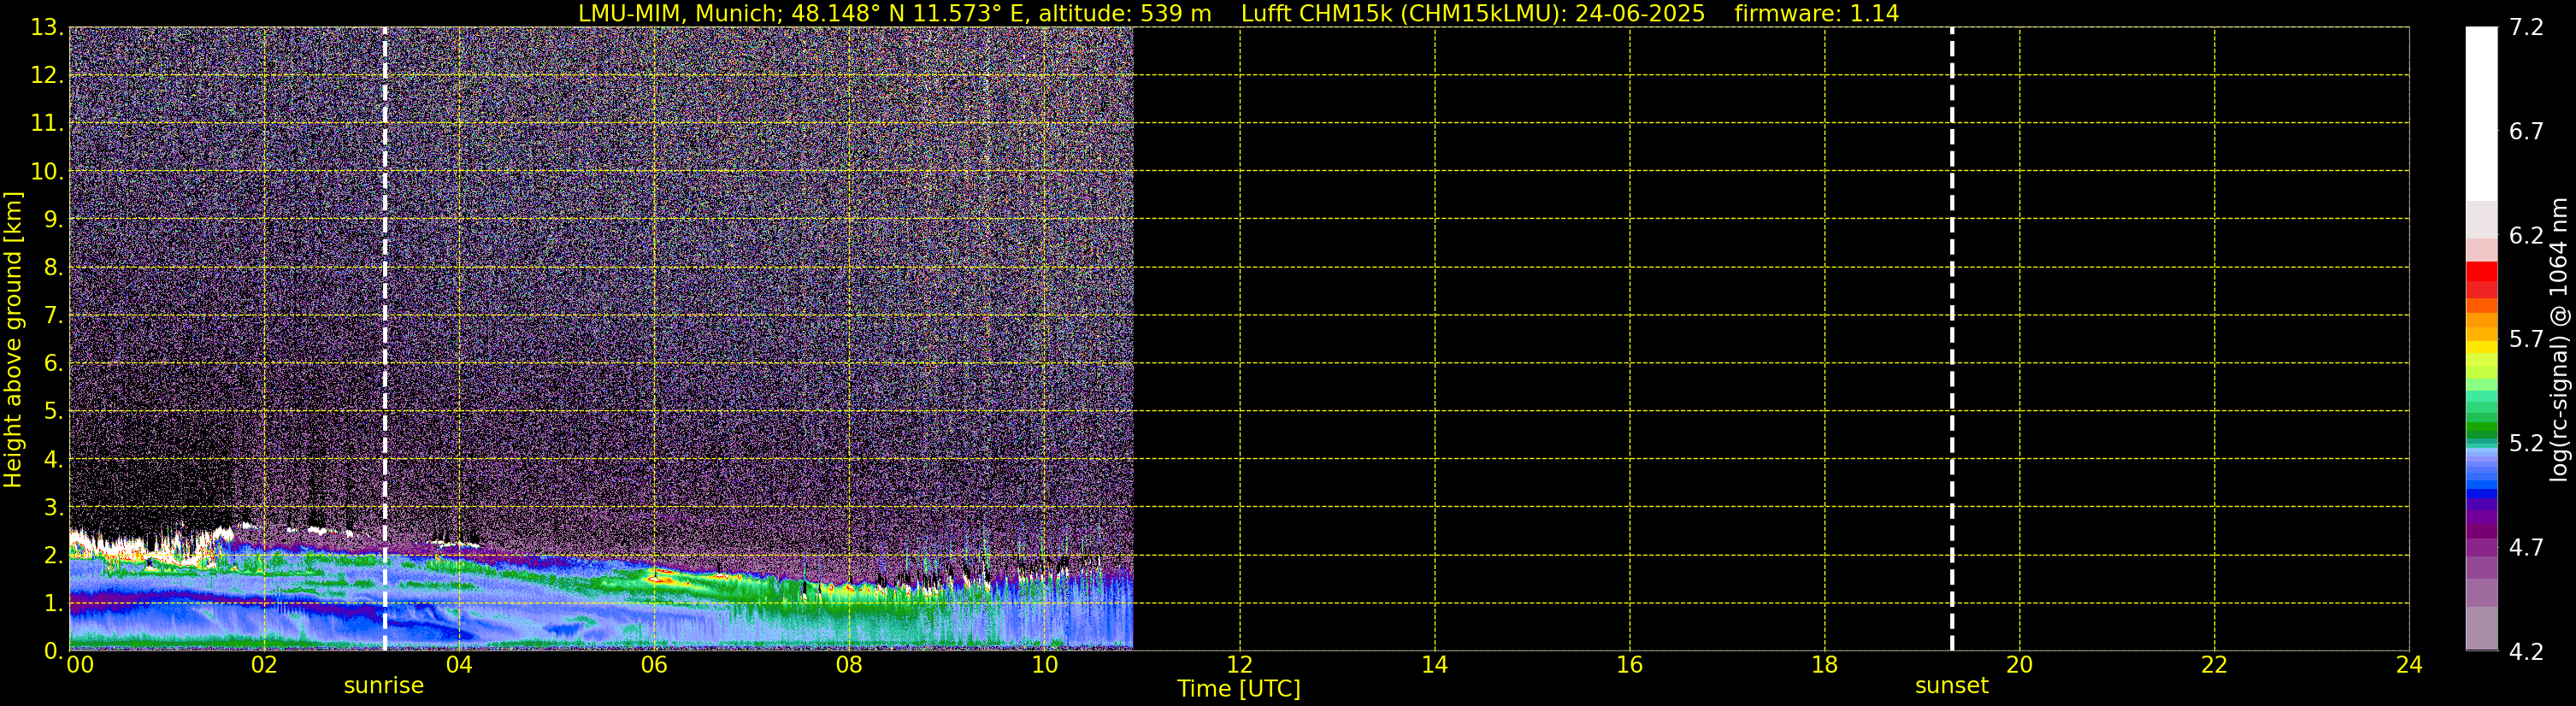The height and width of the screenshot is (706, 2576).
Task: Click the 'Height above ground [km]' axis label
Action: [13, 339]
